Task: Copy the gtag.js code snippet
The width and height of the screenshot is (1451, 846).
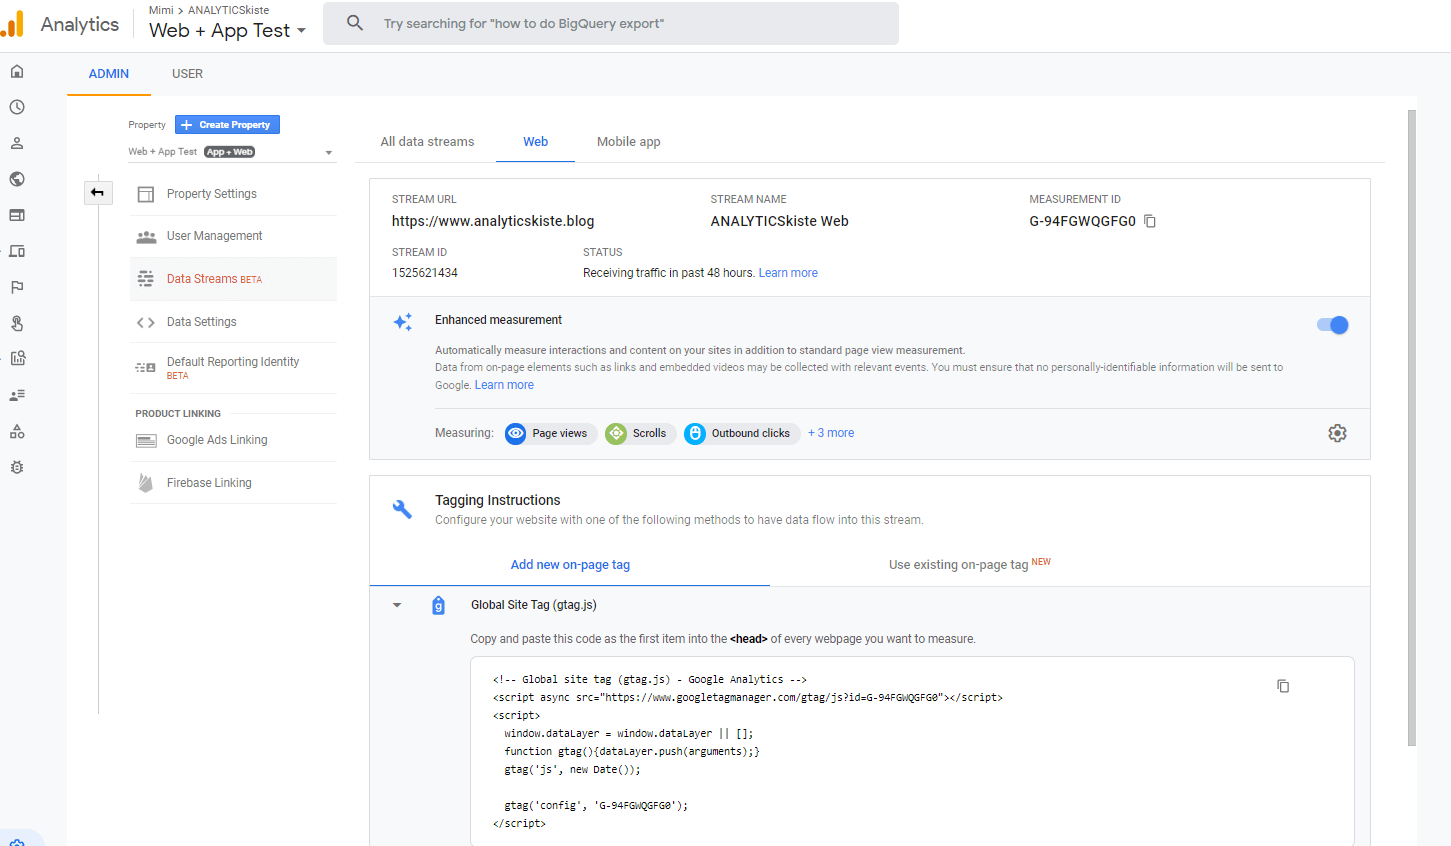Action: [x=1283, y=686]
